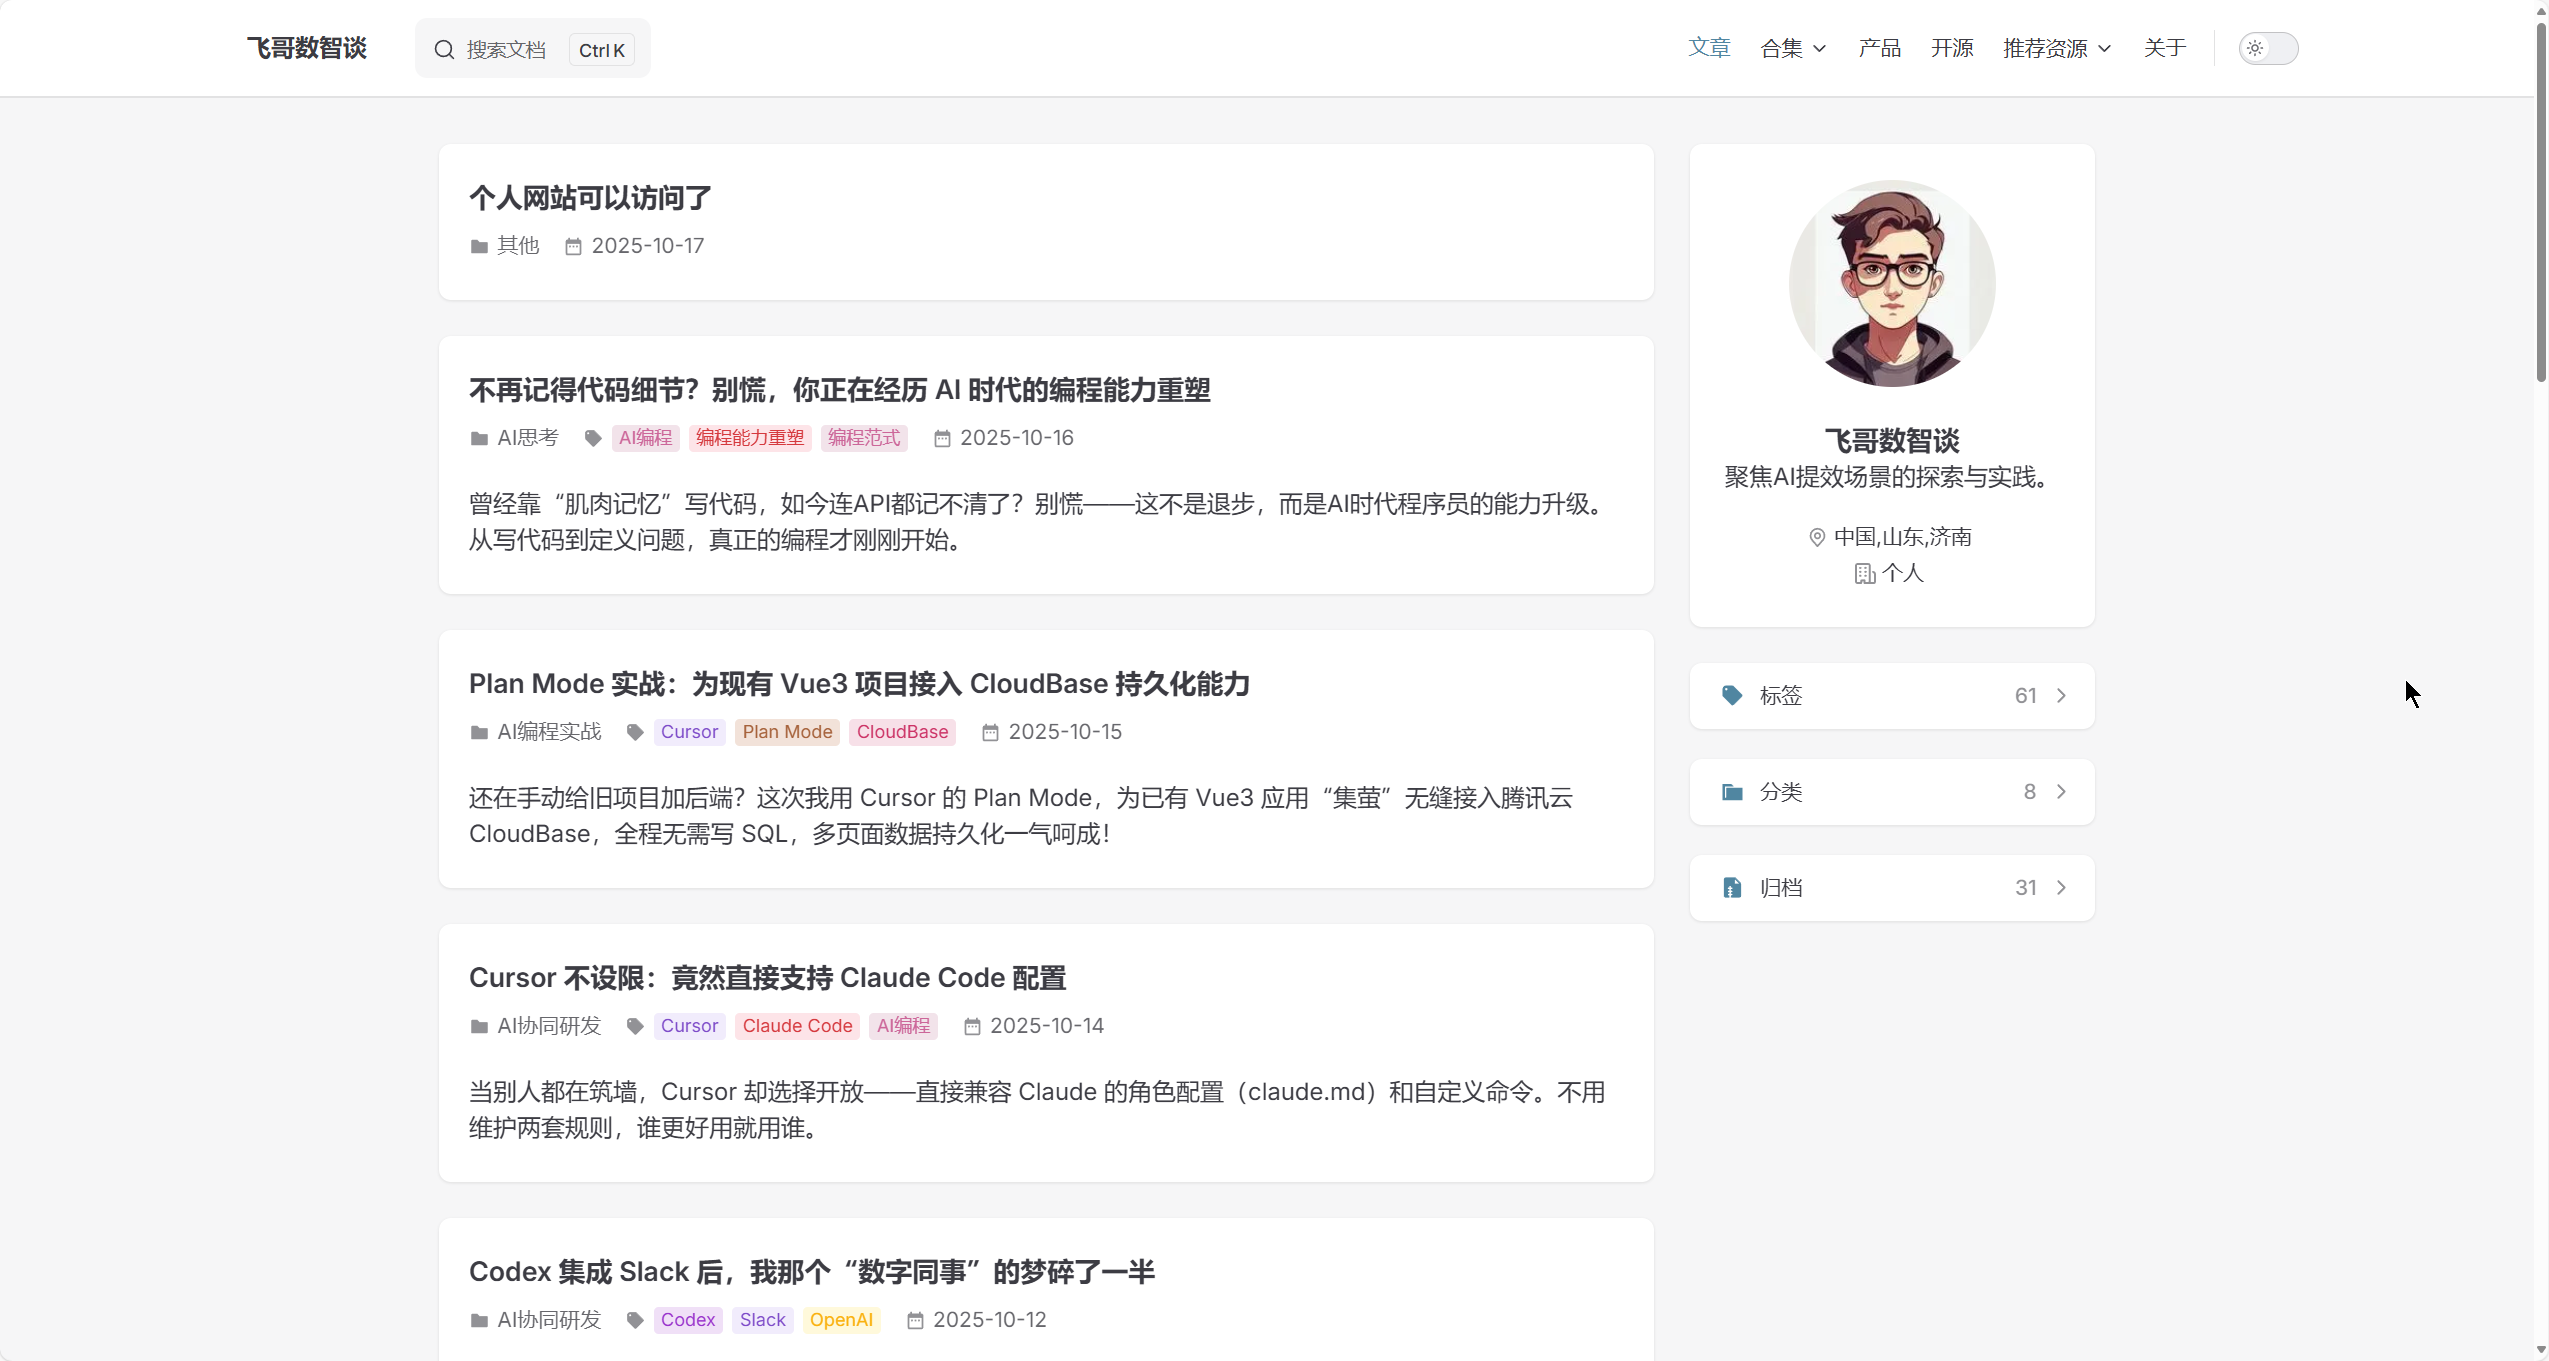Click the 标签 tag icon in sidebar

point(1731,695)
